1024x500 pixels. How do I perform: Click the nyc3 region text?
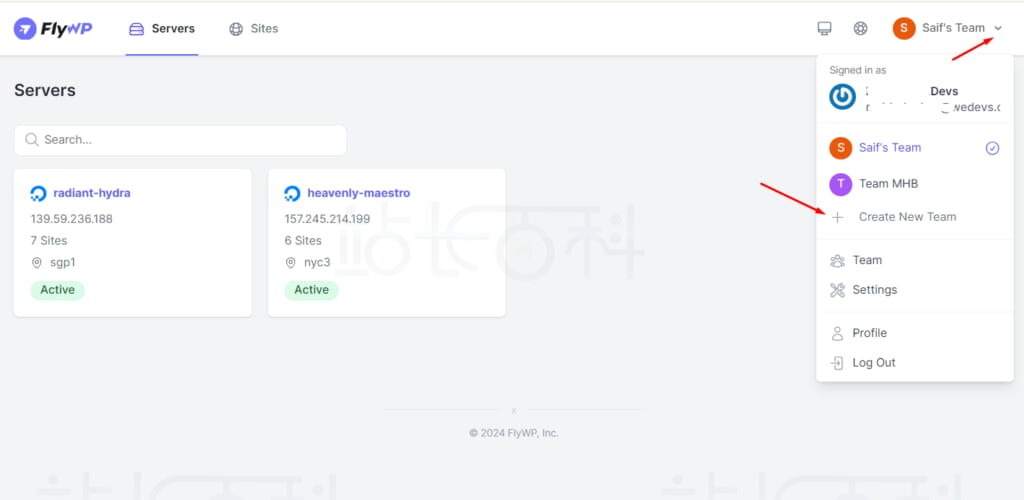(317, 262)
